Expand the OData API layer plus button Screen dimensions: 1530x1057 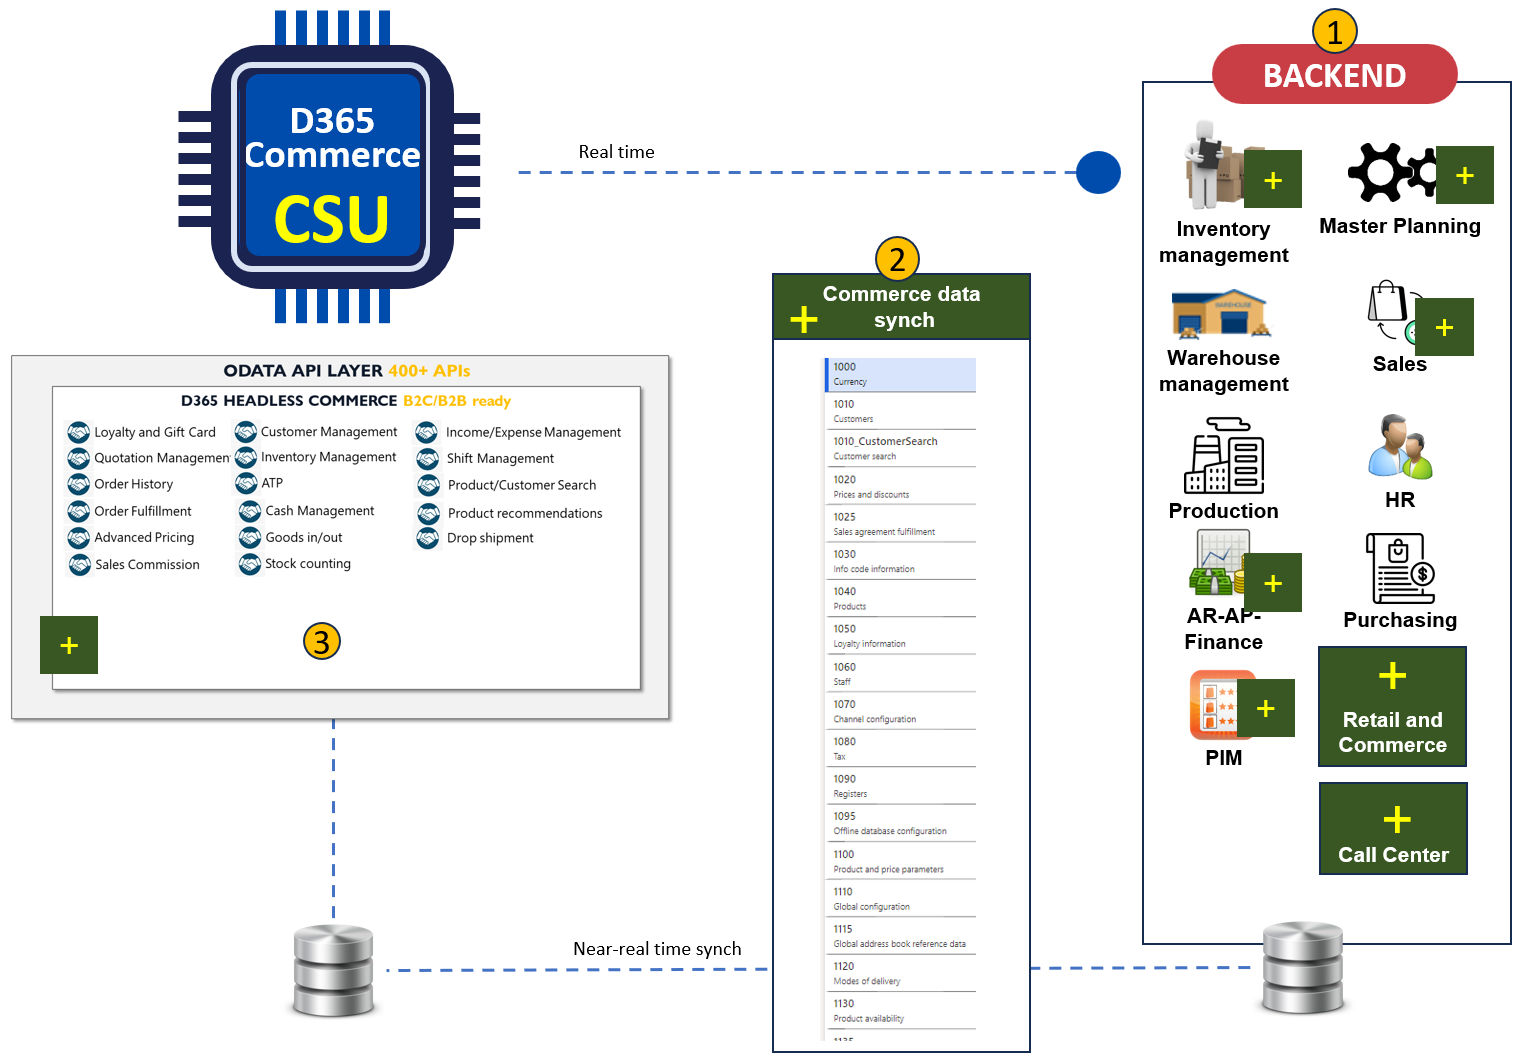[69, 645]
